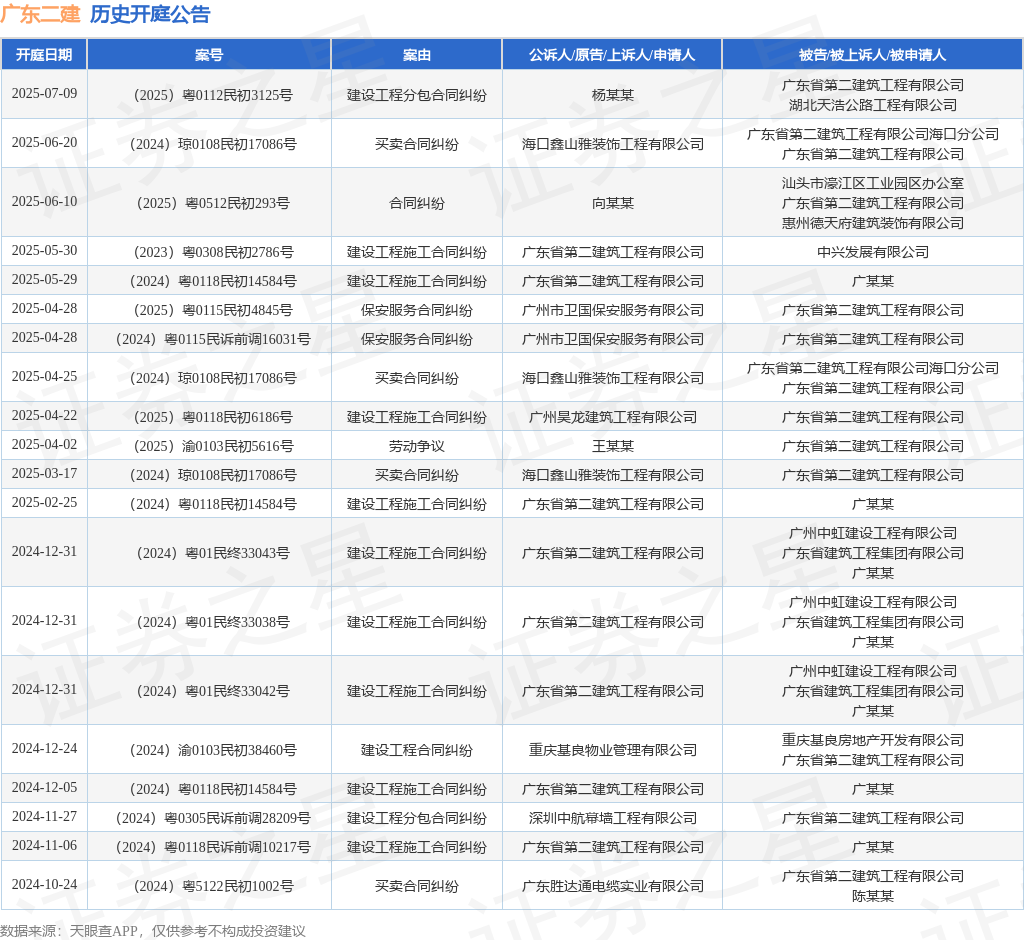The height and width of the screenshot is (940, 1024).
Task: Click the 案由 column header
Action: [x=417, y=55]
